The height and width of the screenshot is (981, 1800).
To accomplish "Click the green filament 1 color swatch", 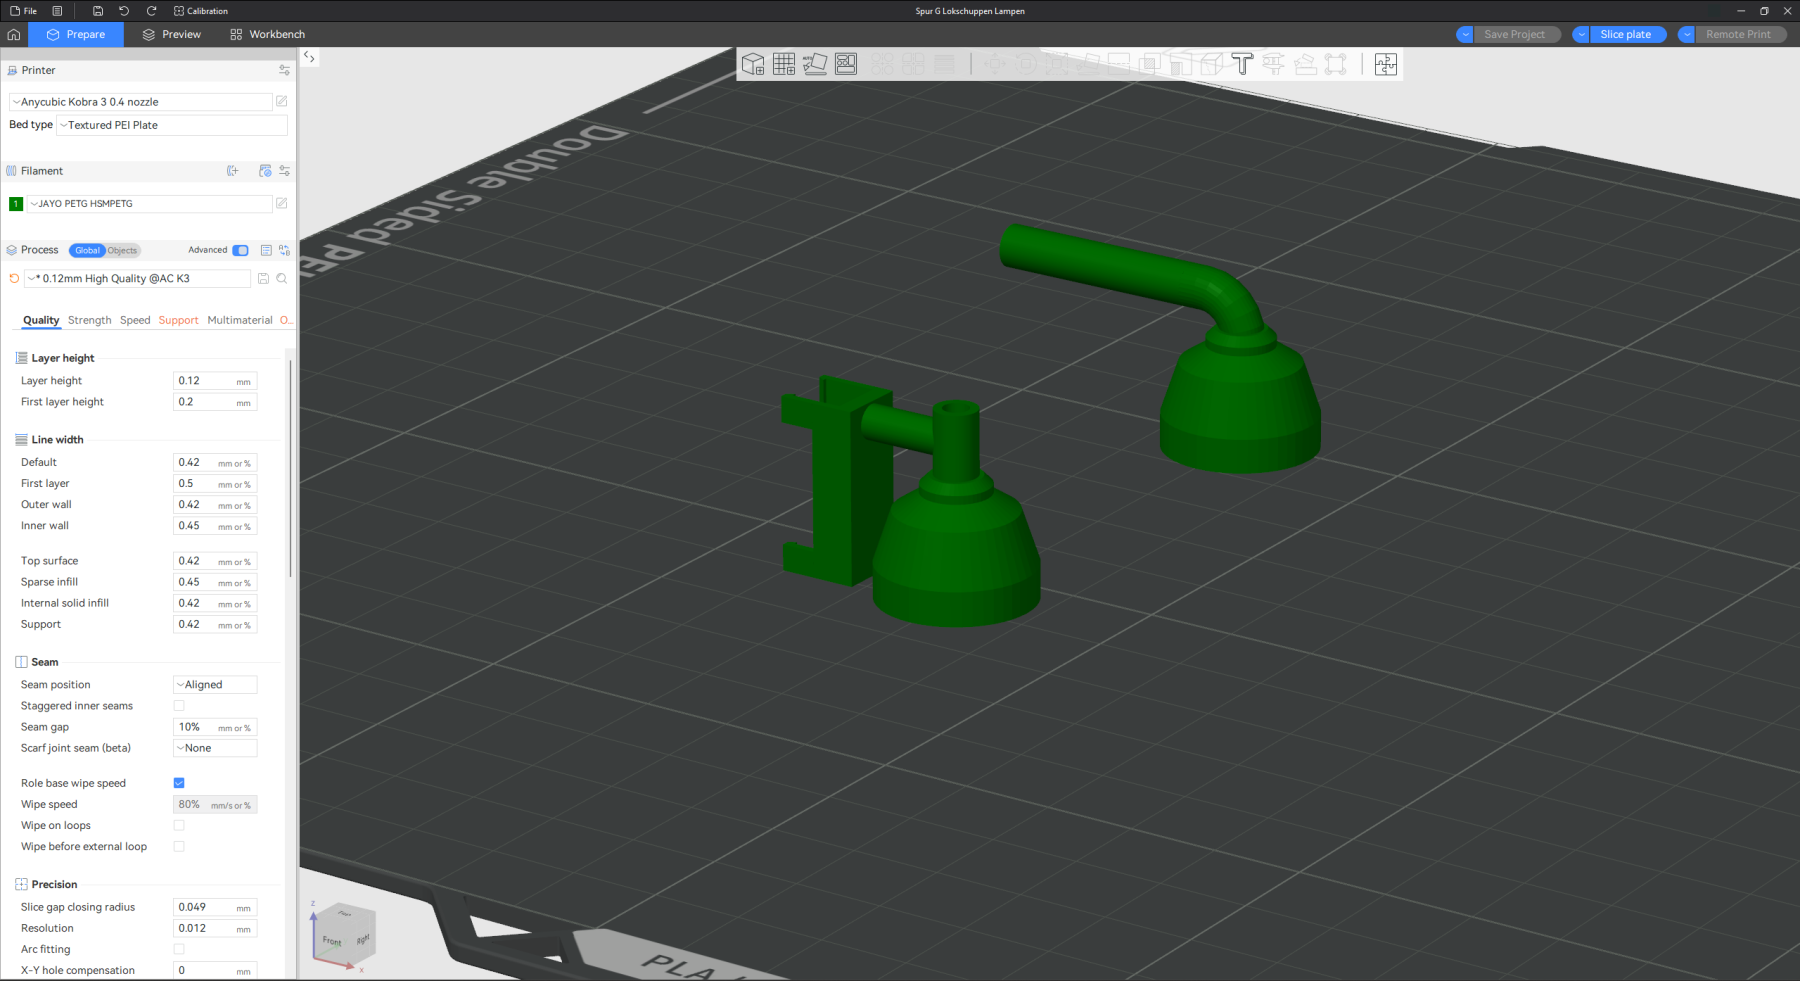I will 16,204.
